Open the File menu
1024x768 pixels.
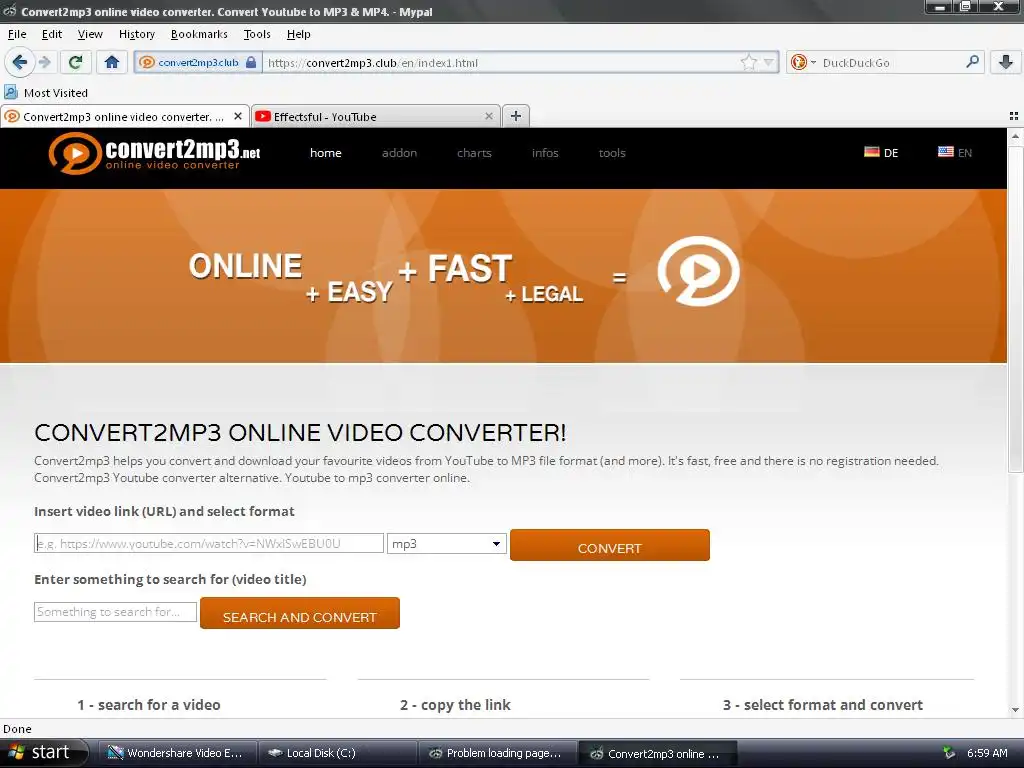click(17, 34)
